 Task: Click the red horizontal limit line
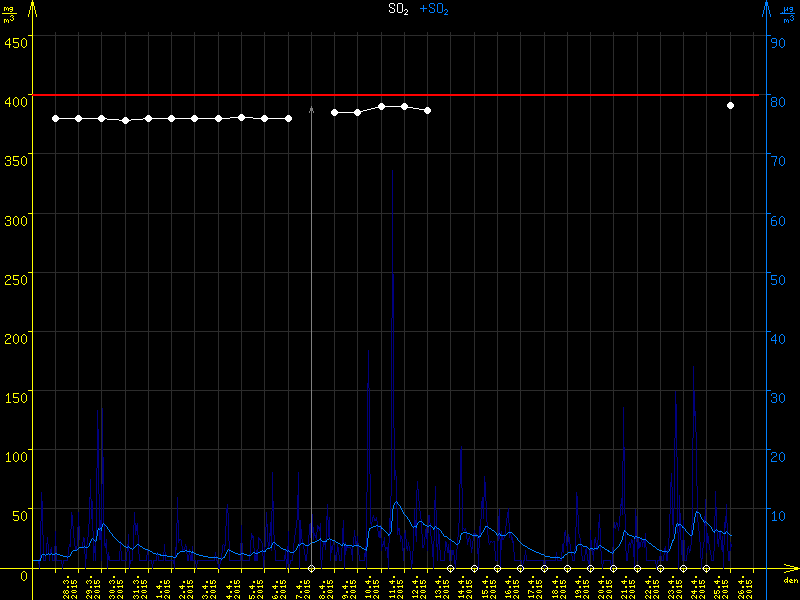pyautogui.click(x=400, y=95)
